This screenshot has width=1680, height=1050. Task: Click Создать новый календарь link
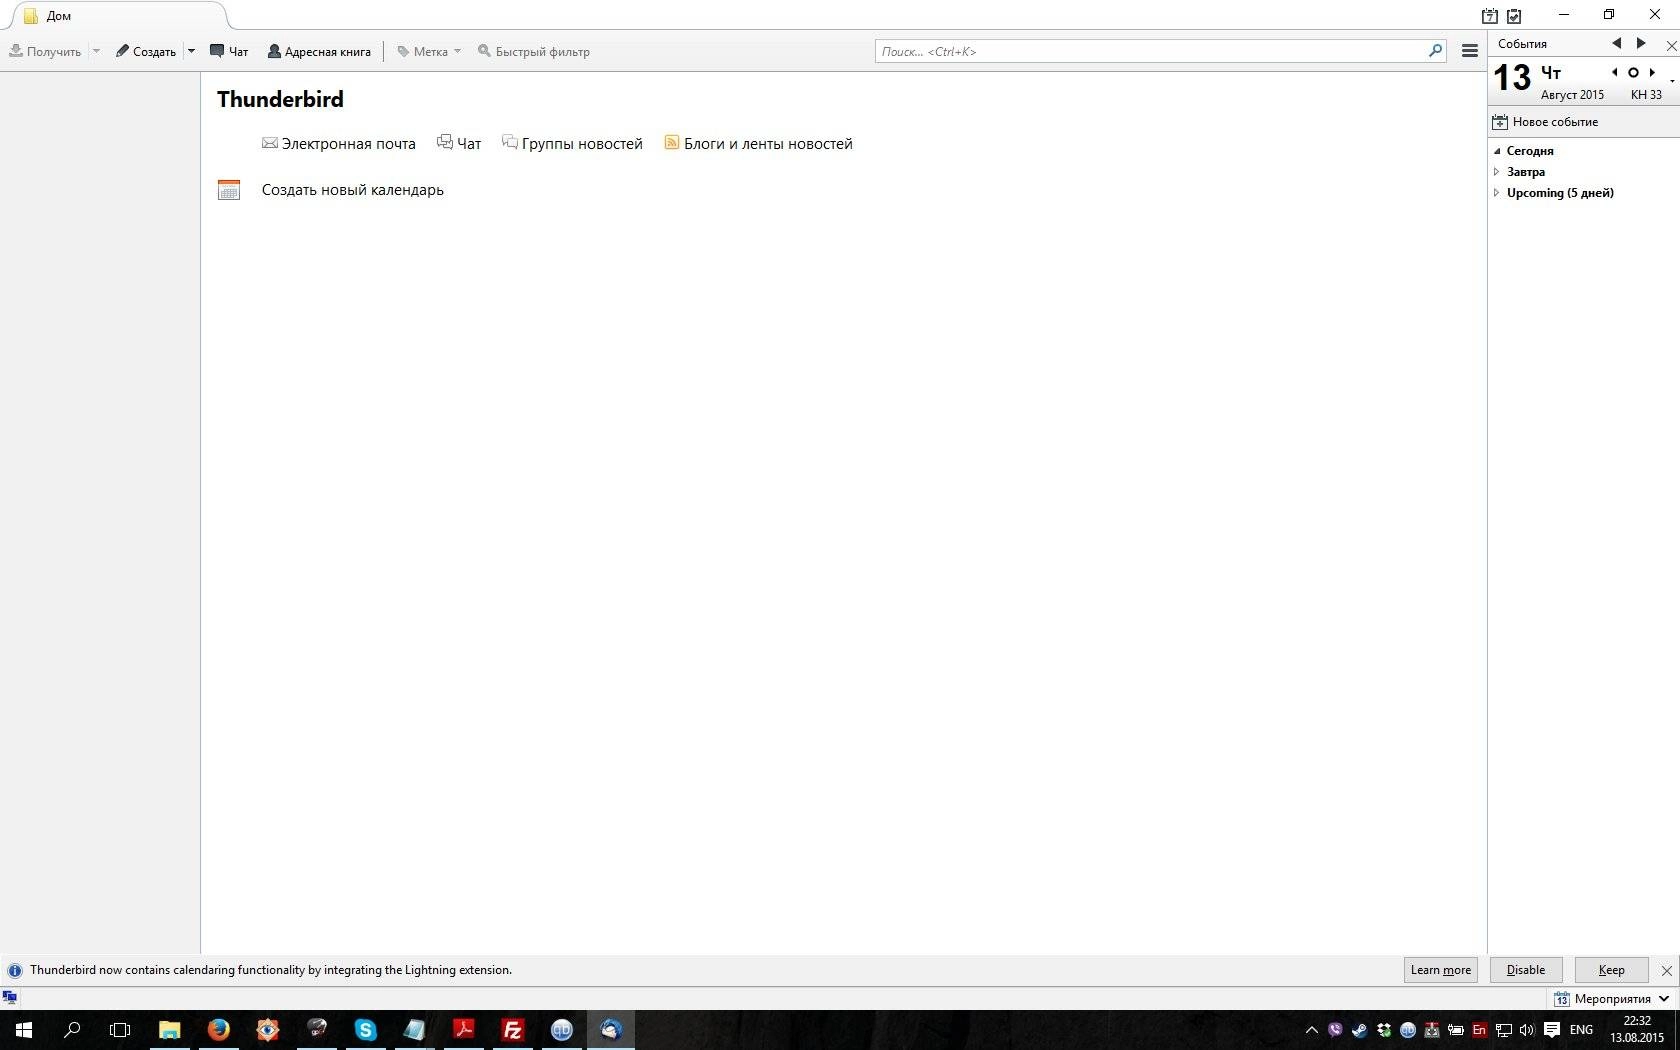point(353,190)
